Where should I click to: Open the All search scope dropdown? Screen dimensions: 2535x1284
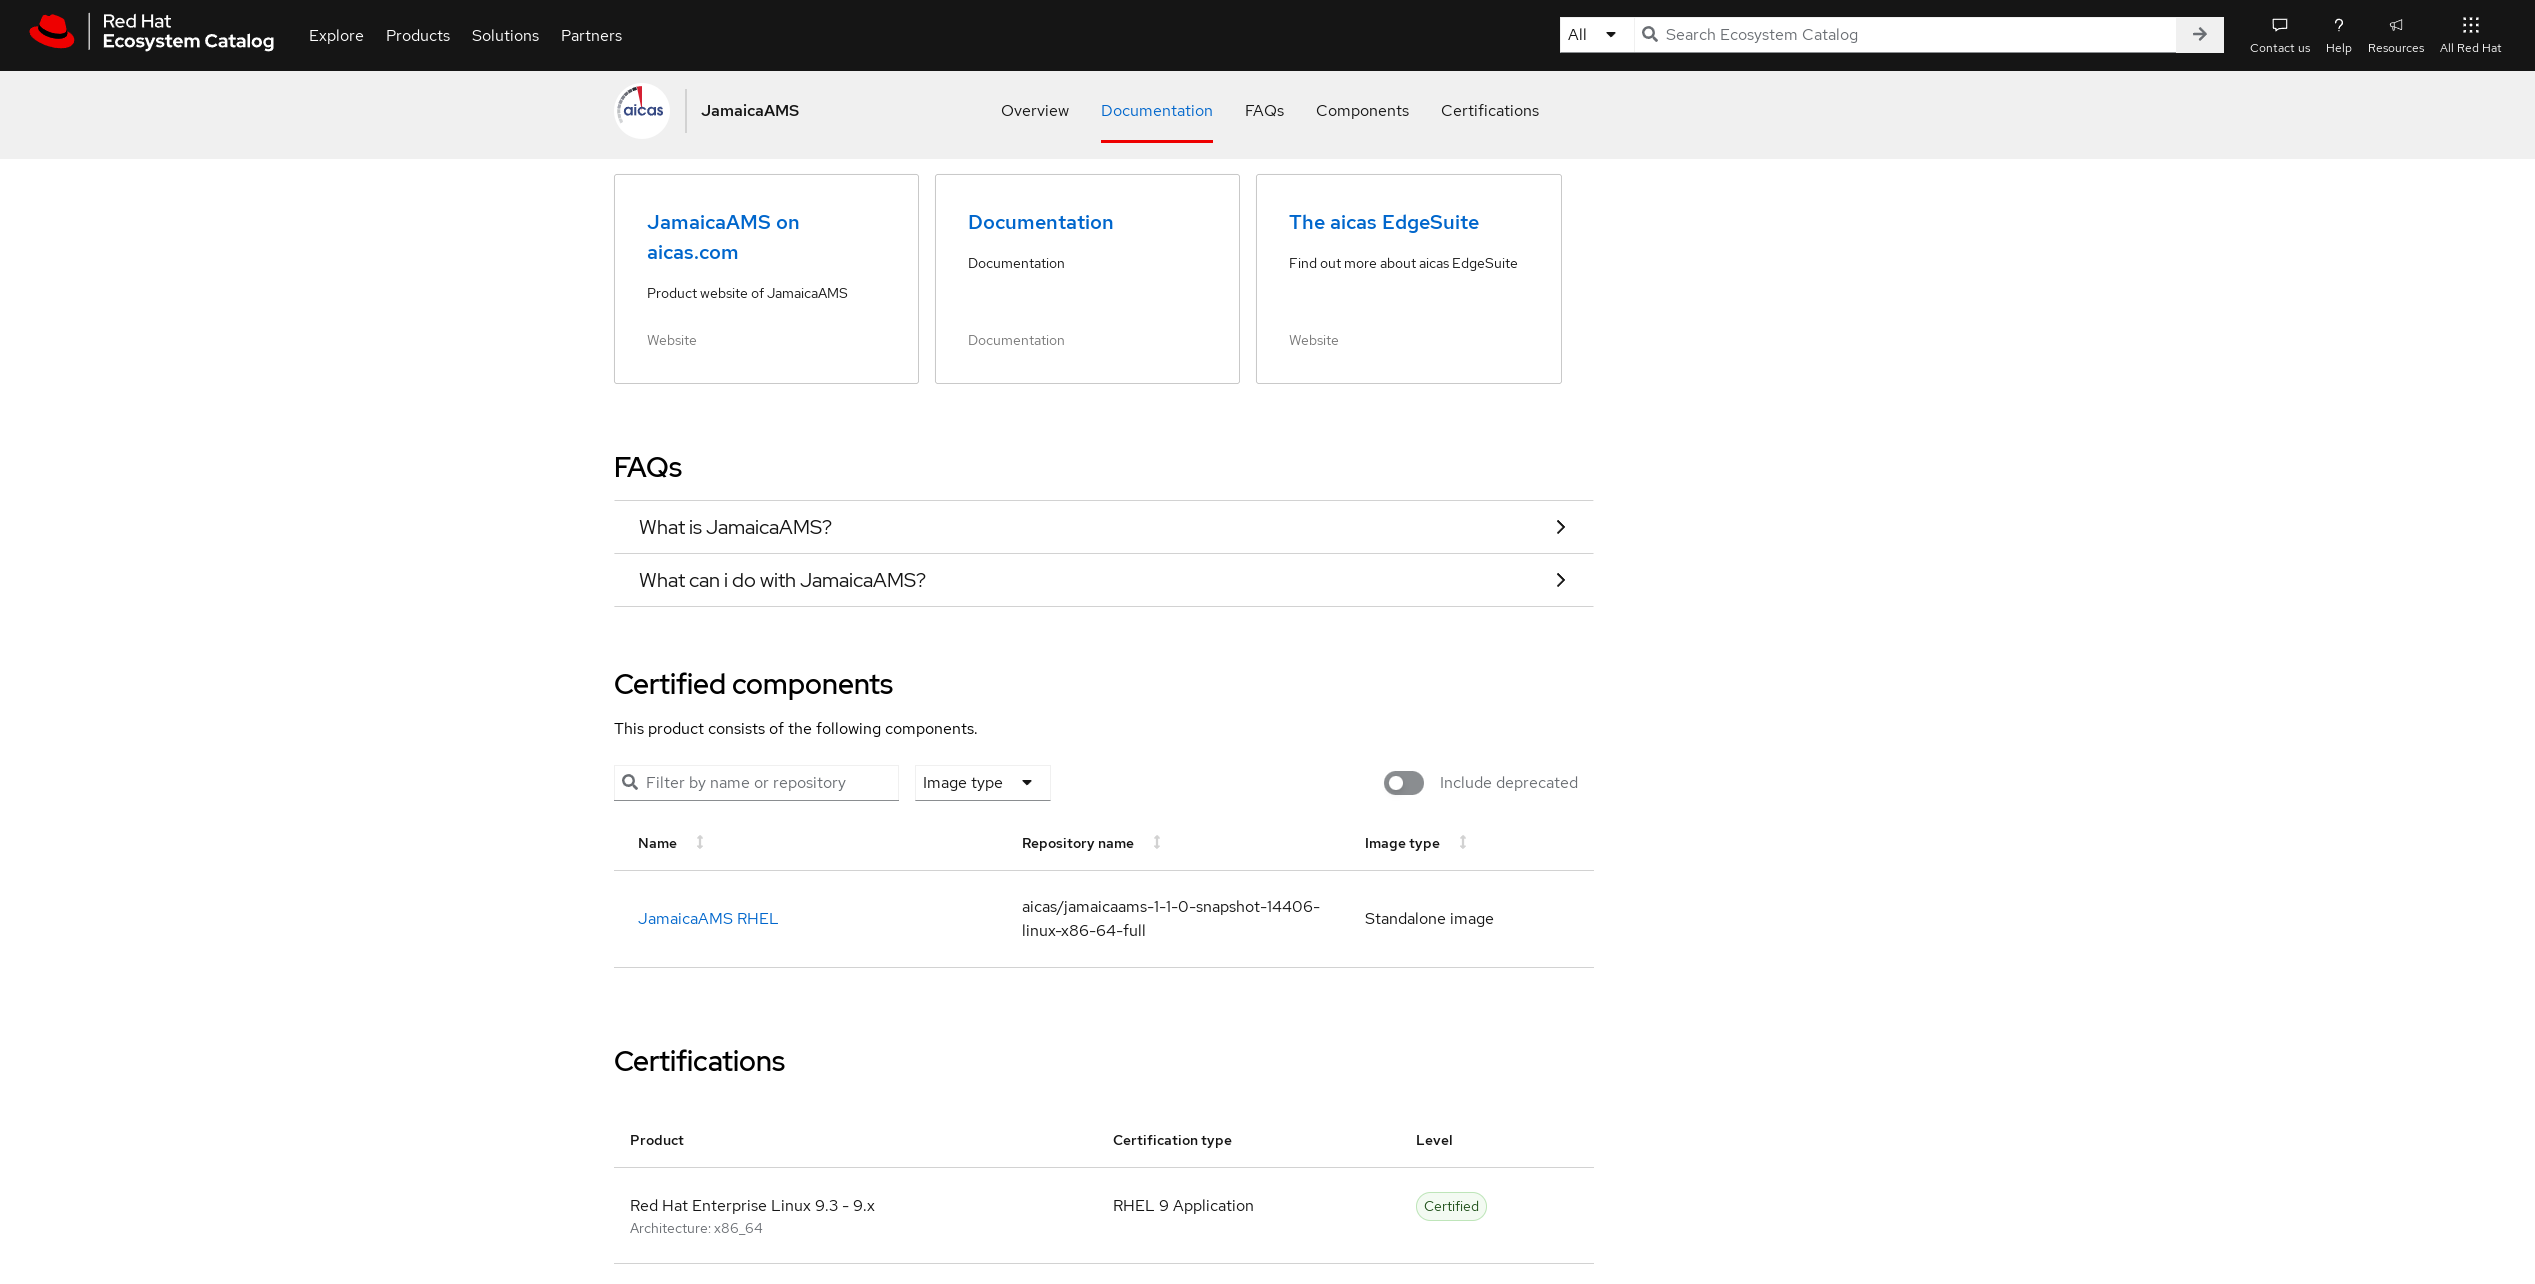coord(1596,35)
